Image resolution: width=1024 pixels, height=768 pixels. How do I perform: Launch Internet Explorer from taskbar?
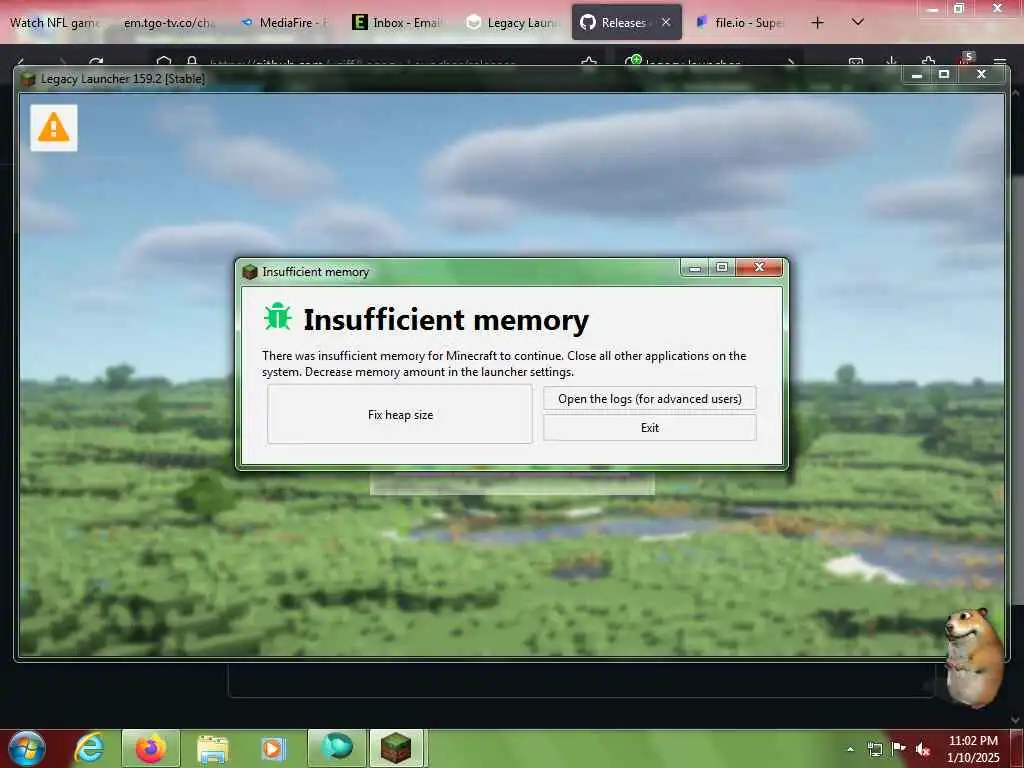pyautogui.click(x=89, y=748)
